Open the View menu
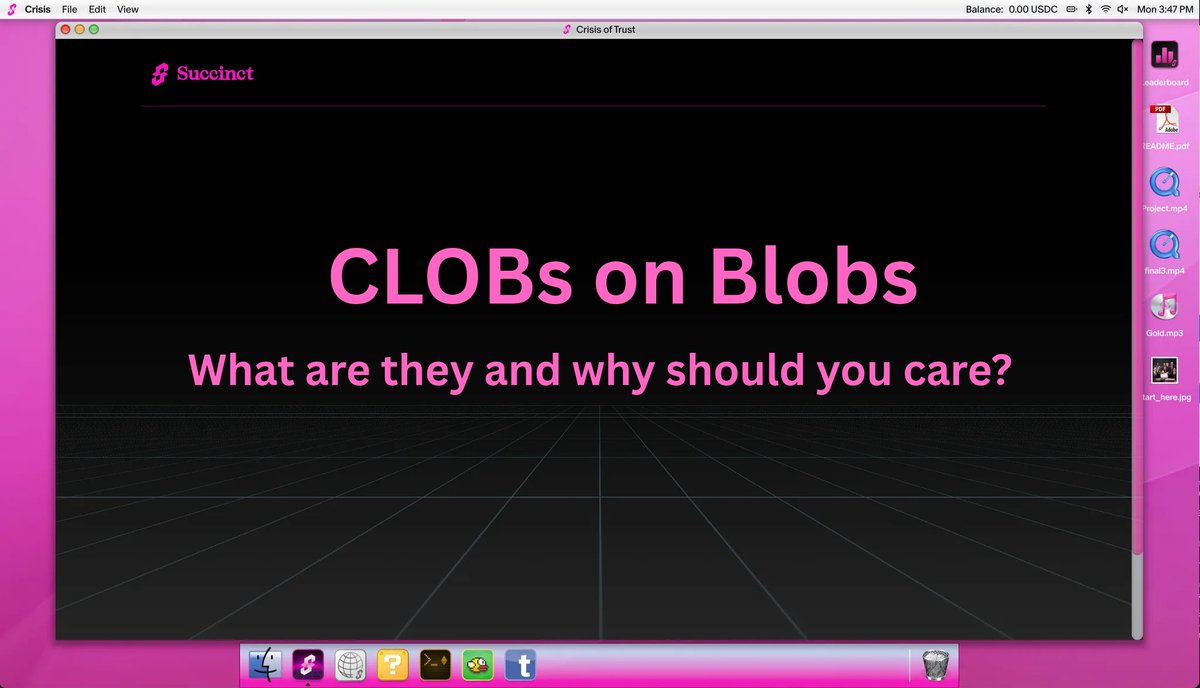This screenshot has height=688, width=1200. [x=128, y=9]
